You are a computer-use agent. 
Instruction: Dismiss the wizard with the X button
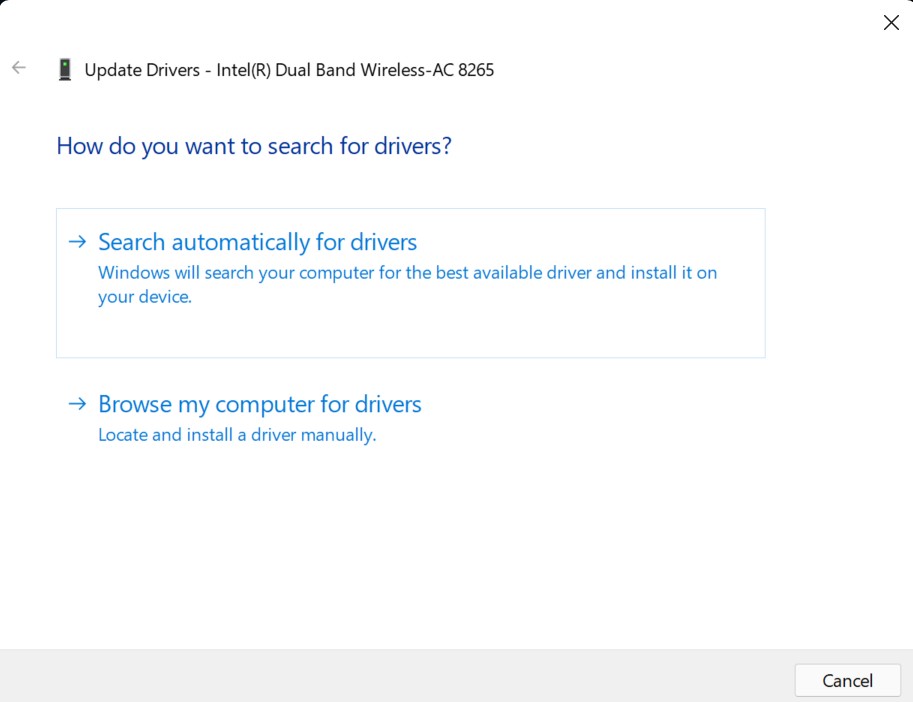click(890, 22)
